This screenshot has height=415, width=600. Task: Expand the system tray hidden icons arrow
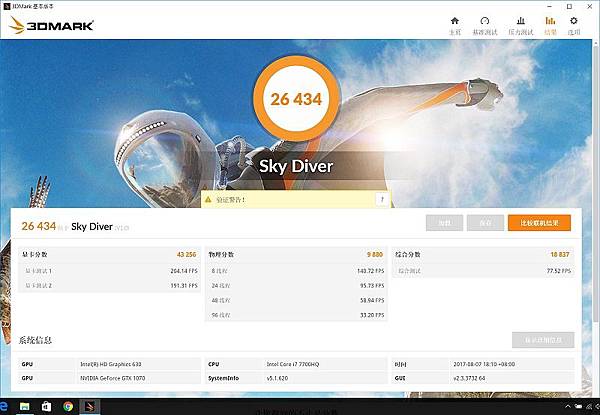pyautogui.click(x=568, y=407)
